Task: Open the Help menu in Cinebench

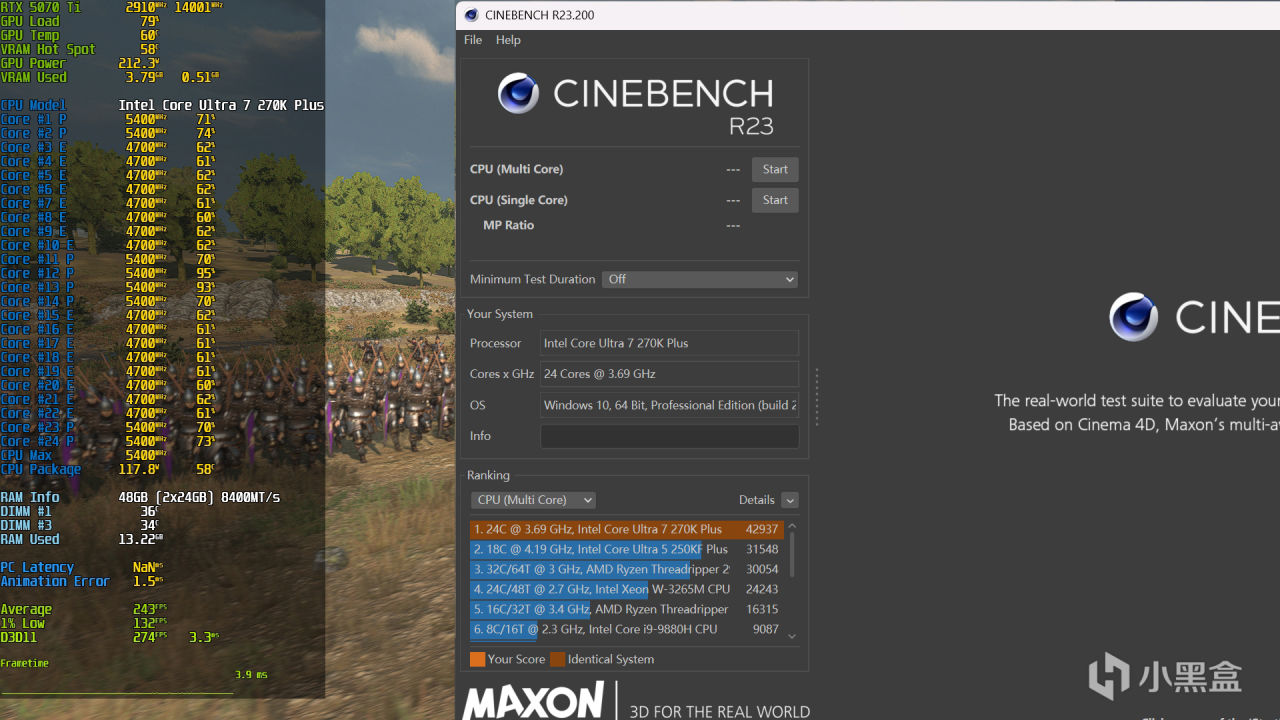Action: tap(508, 40)
